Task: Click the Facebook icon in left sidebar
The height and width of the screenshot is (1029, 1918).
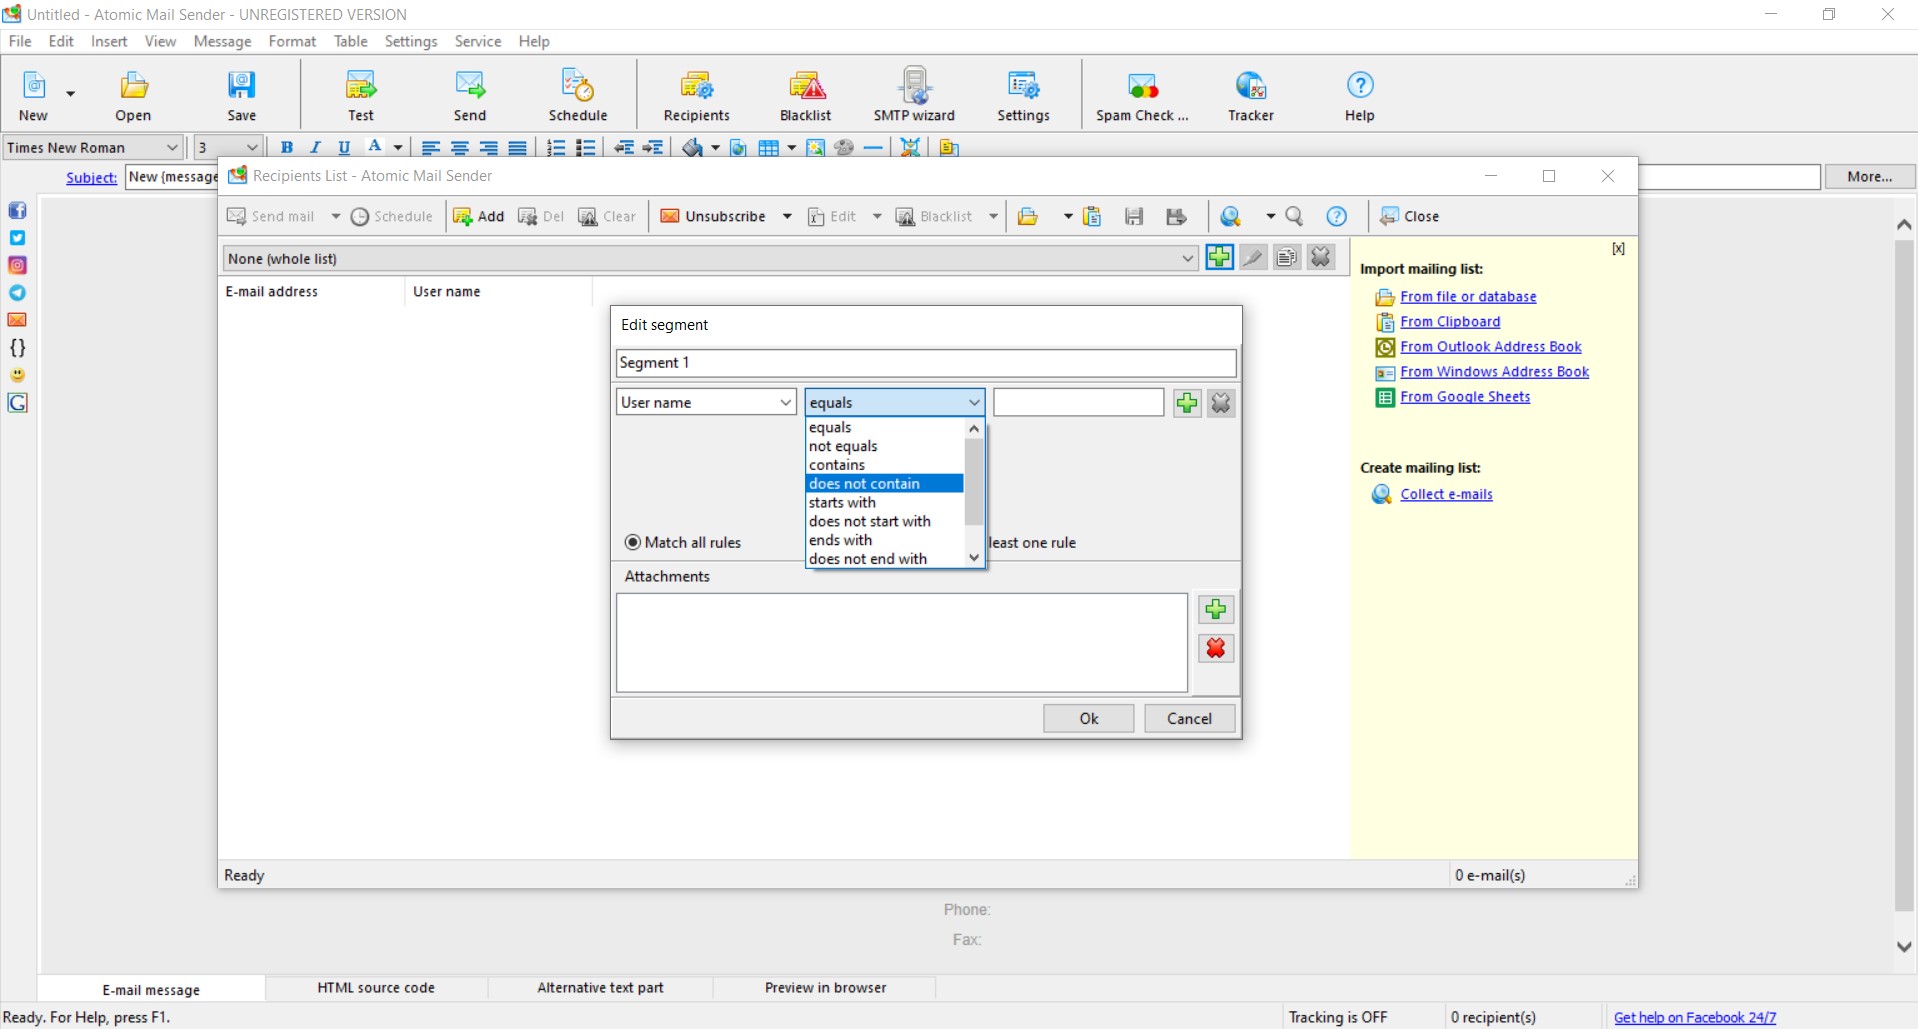Action: 17,210
